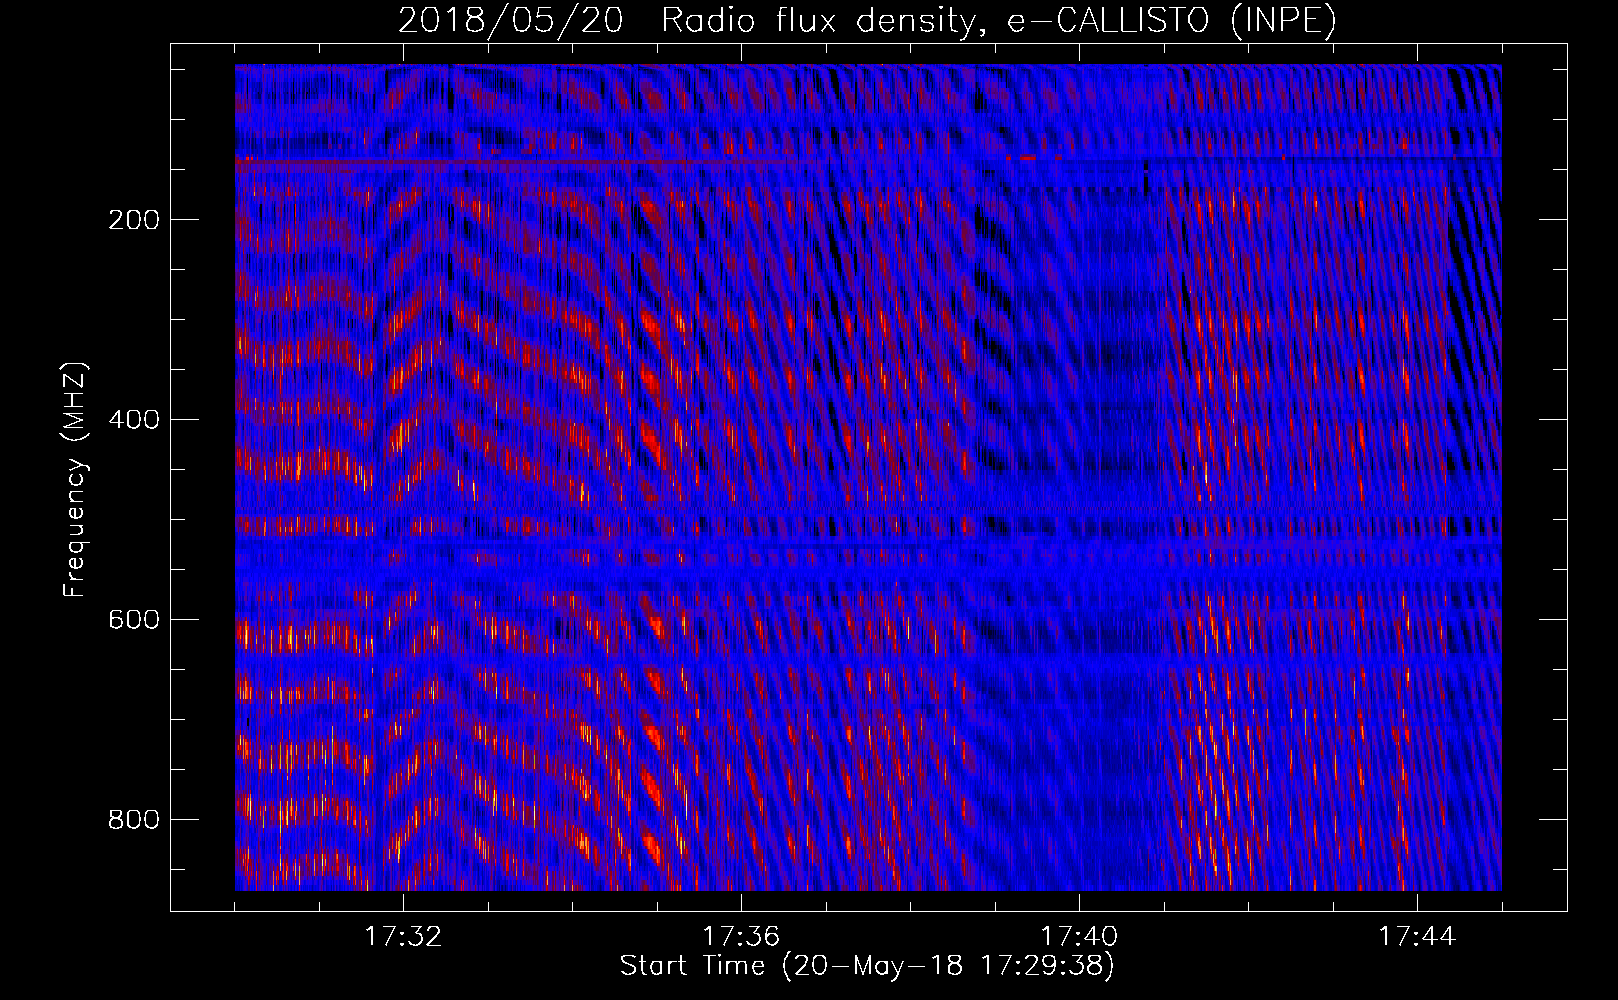Click the 17:44 time tick label
Viewport: 1618px width, 1000px height.
coord(1417,937)
